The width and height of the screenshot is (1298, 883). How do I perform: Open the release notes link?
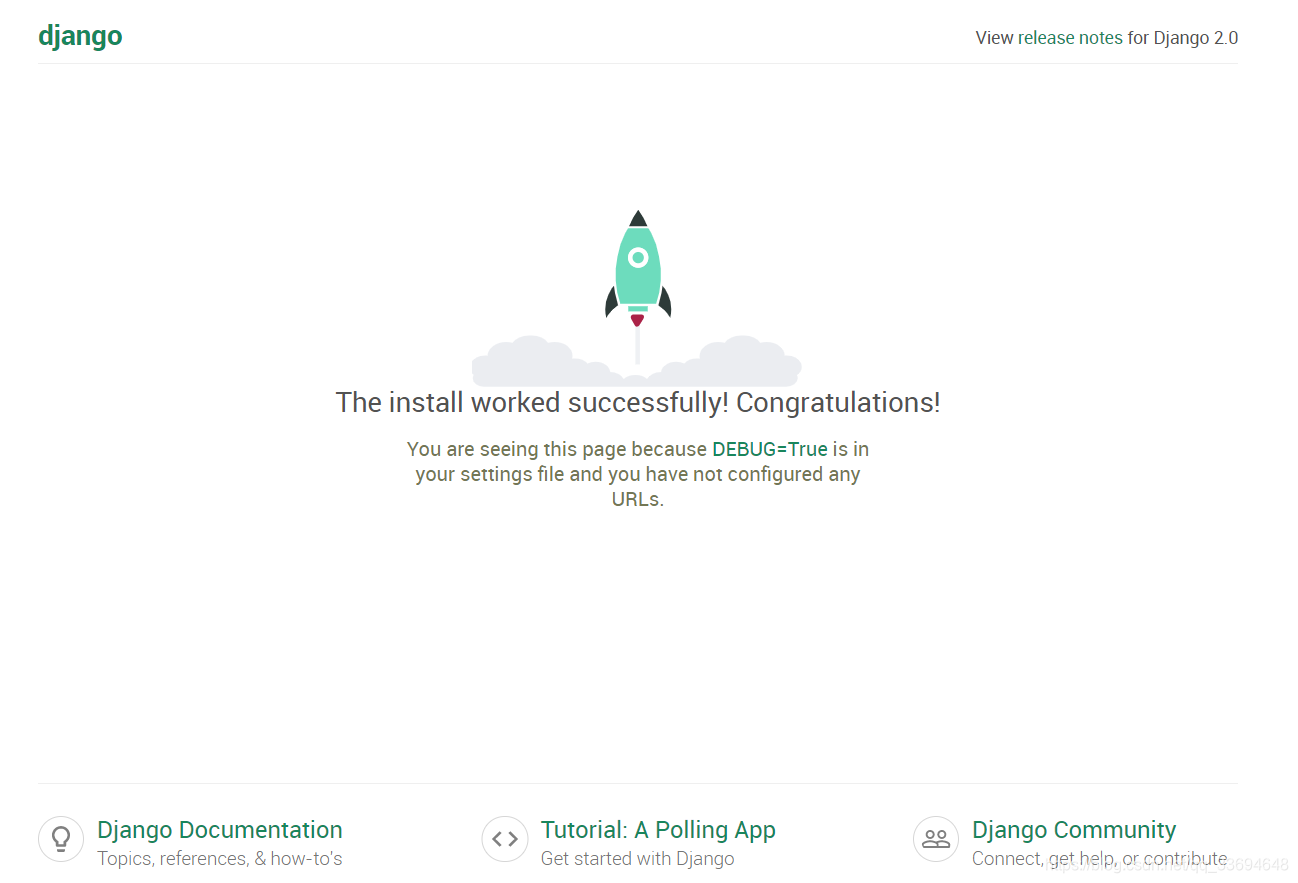pos(1070,38)
